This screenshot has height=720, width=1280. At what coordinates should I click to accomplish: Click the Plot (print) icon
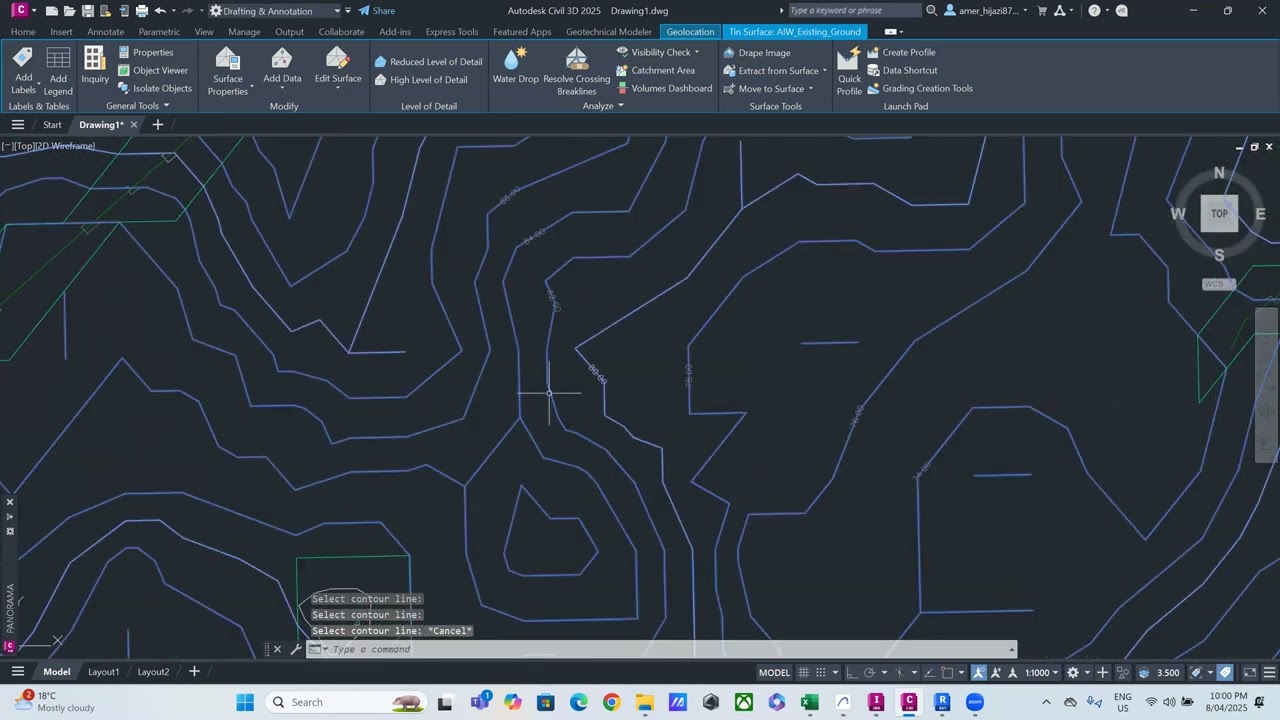point(141,11)
